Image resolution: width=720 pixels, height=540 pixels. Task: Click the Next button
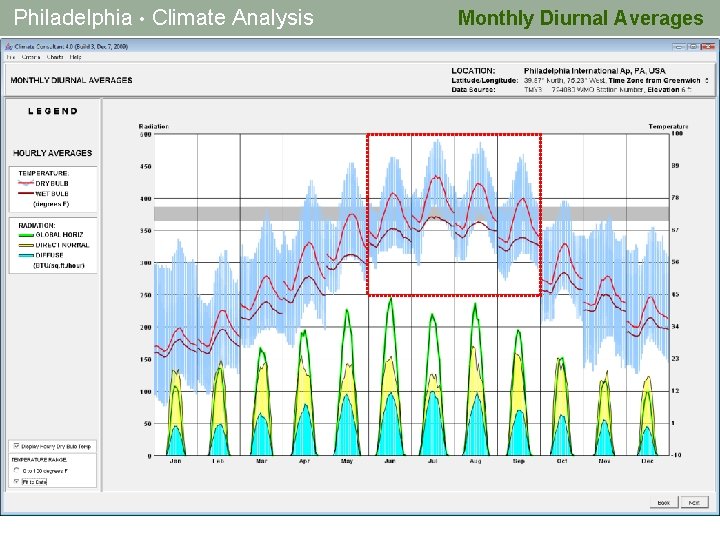(x=694, y=503)
